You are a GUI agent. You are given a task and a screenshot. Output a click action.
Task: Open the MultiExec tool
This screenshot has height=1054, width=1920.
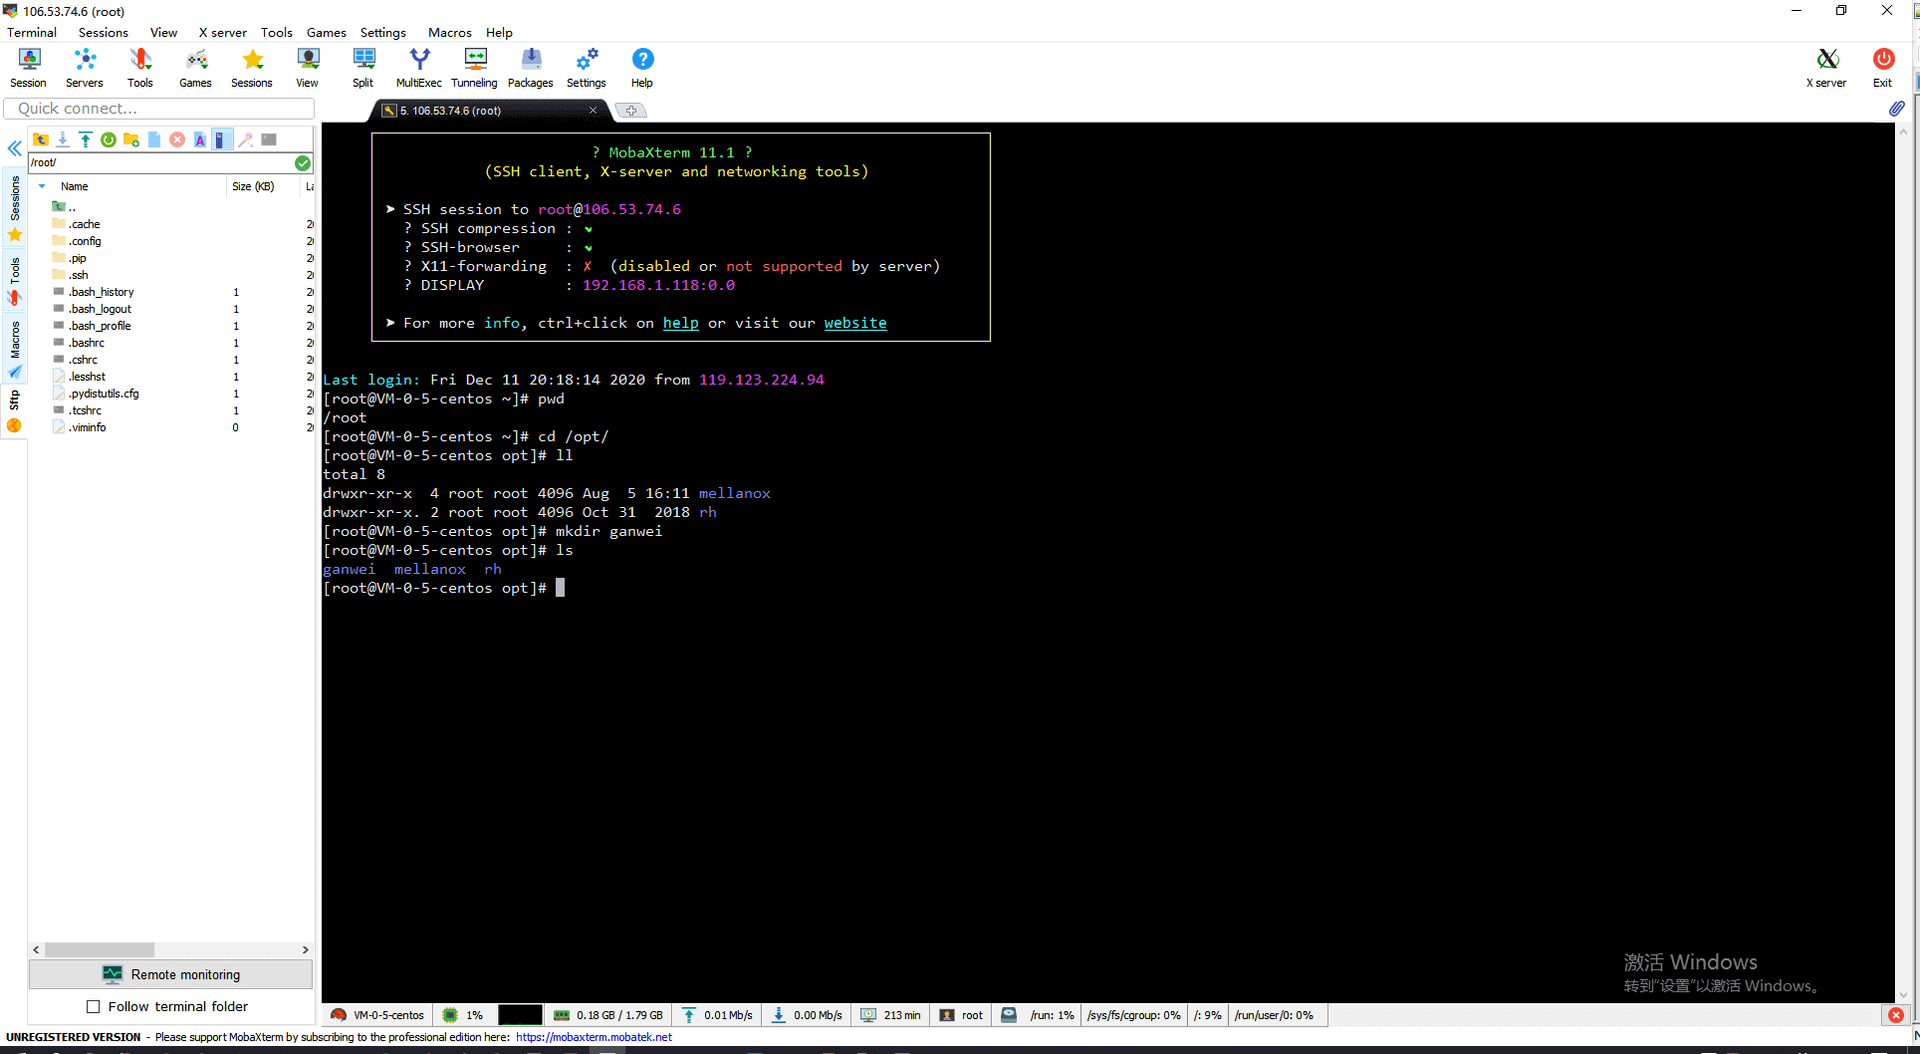tap(418, 68)
